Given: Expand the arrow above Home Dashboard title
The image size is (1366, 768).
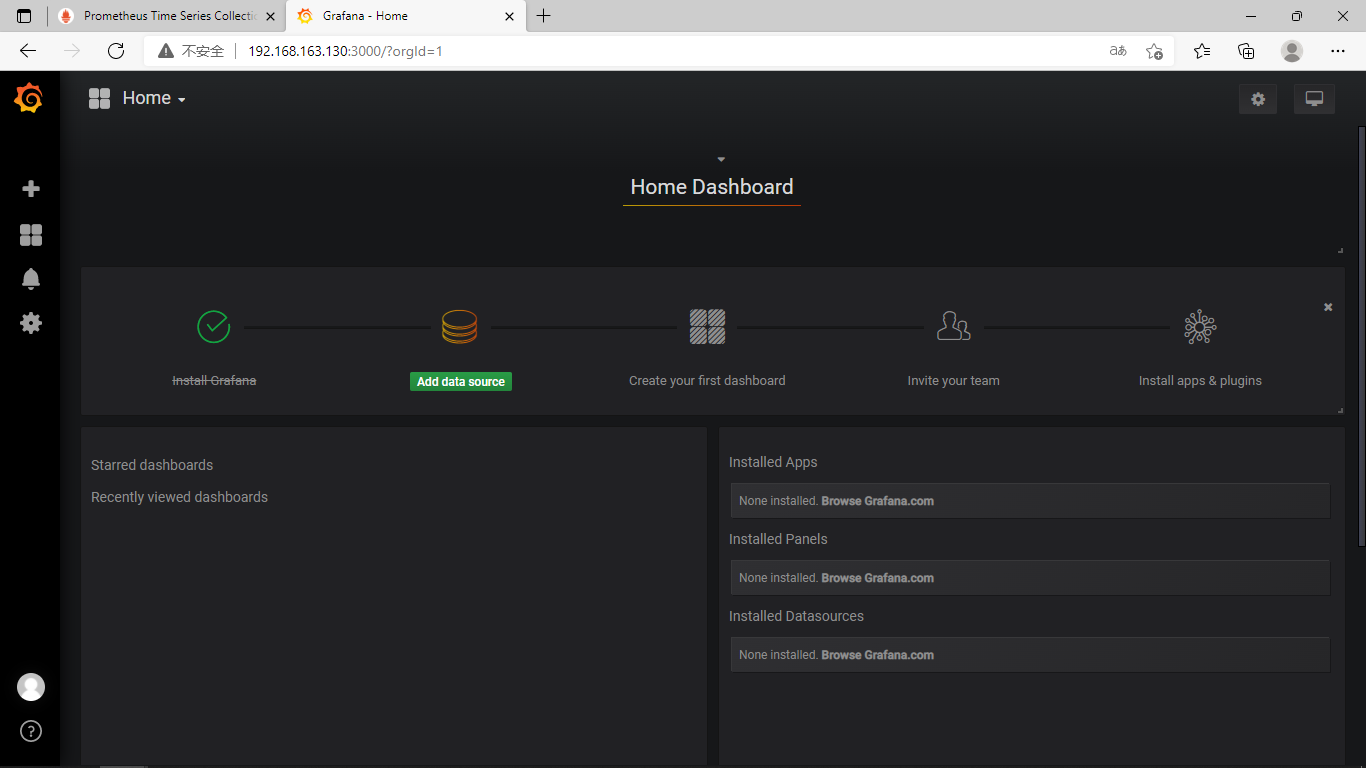Looking at the screenshot, I should tap(721, 159).
